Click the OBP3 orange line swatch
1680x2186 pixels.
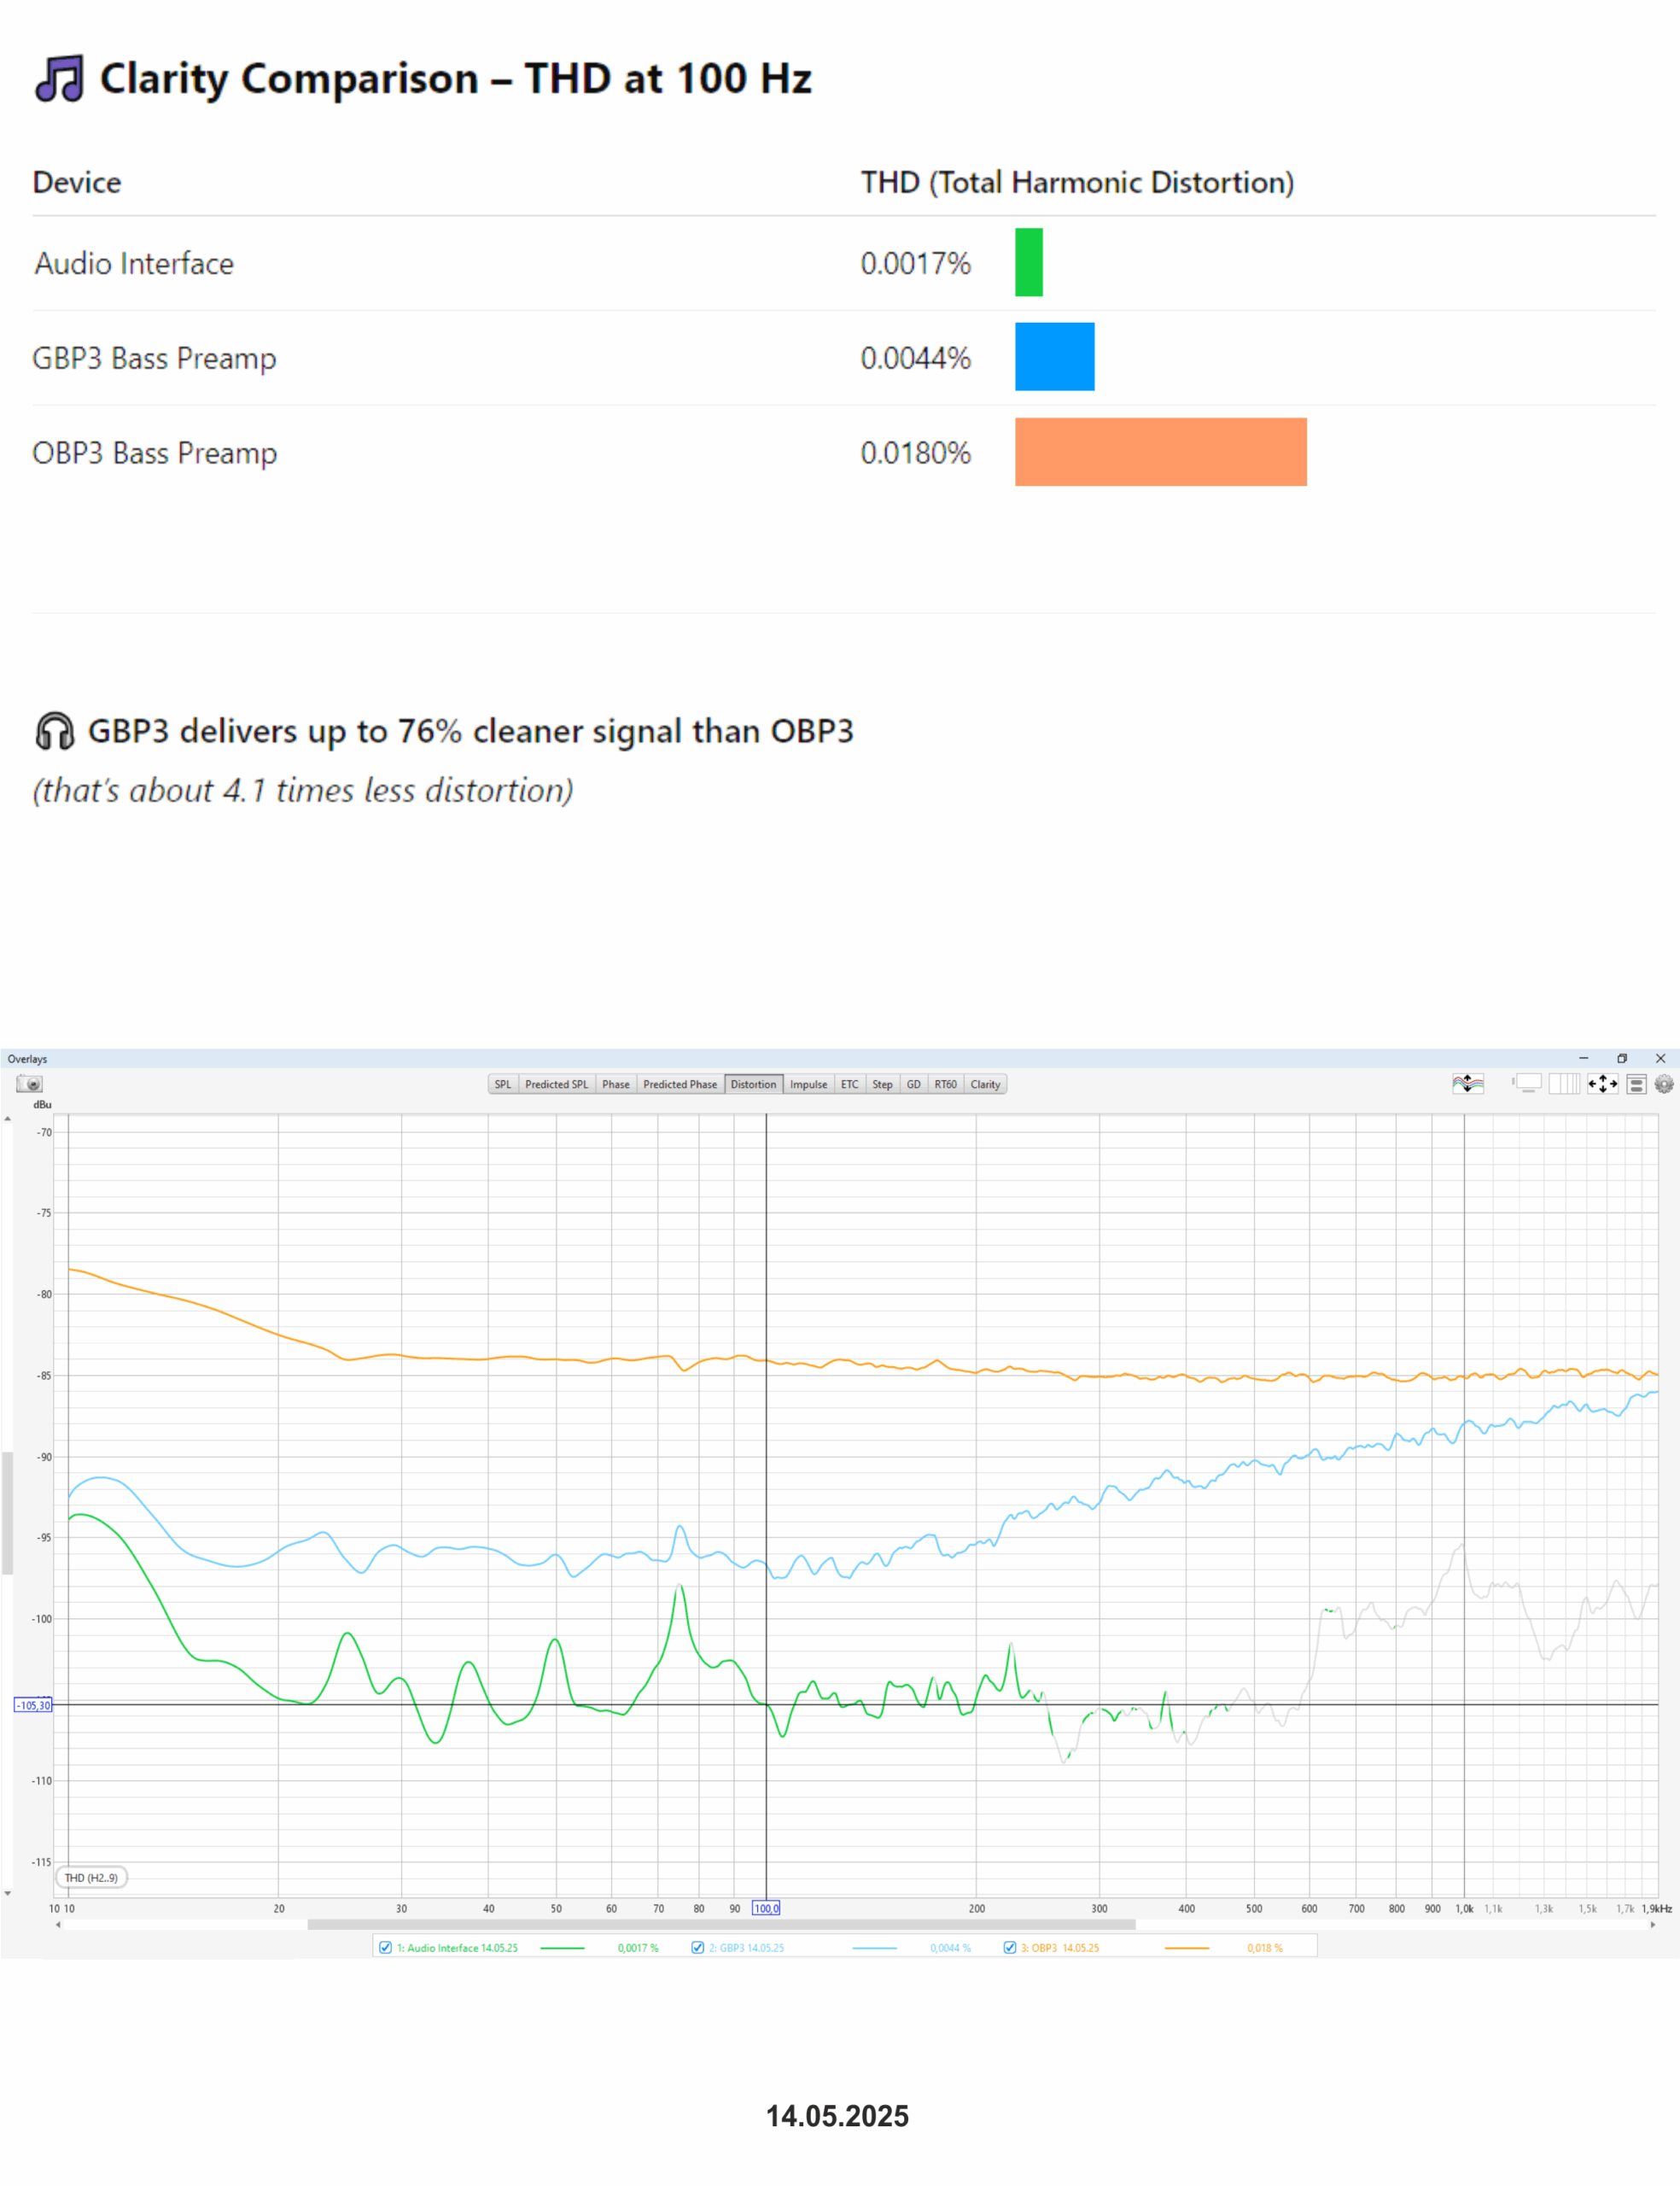(x=1186, y=1947)
